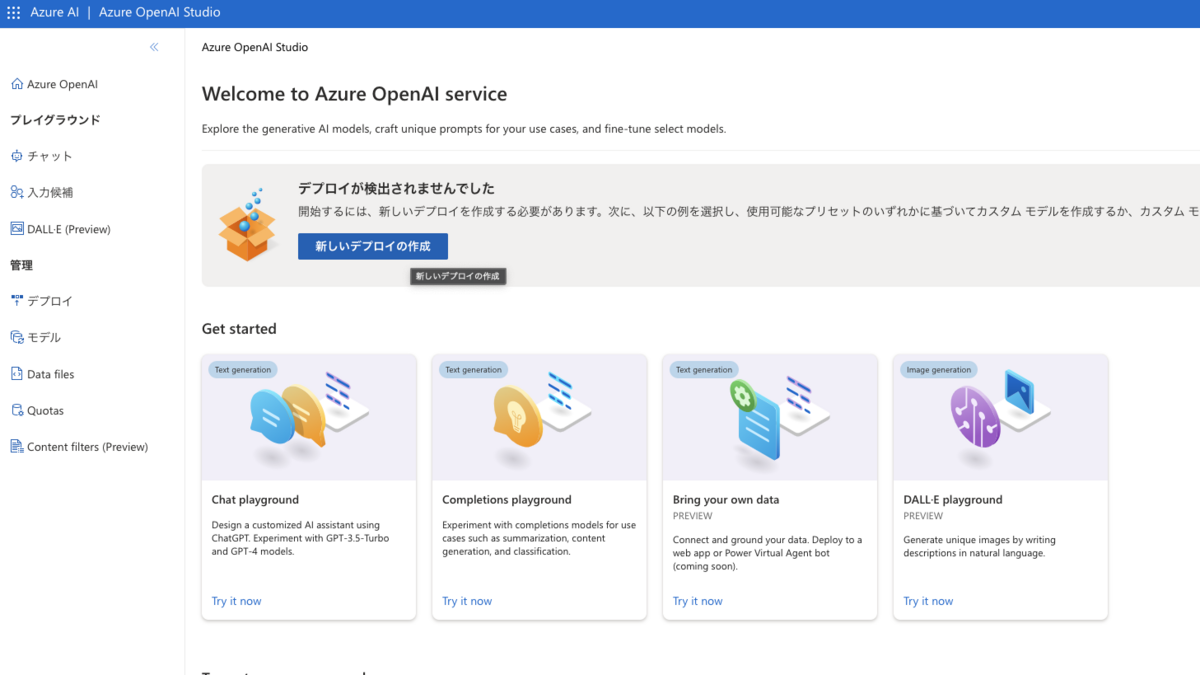
Task: Click the Azure OpenAI home icon
Action: [x=16, y=84]
